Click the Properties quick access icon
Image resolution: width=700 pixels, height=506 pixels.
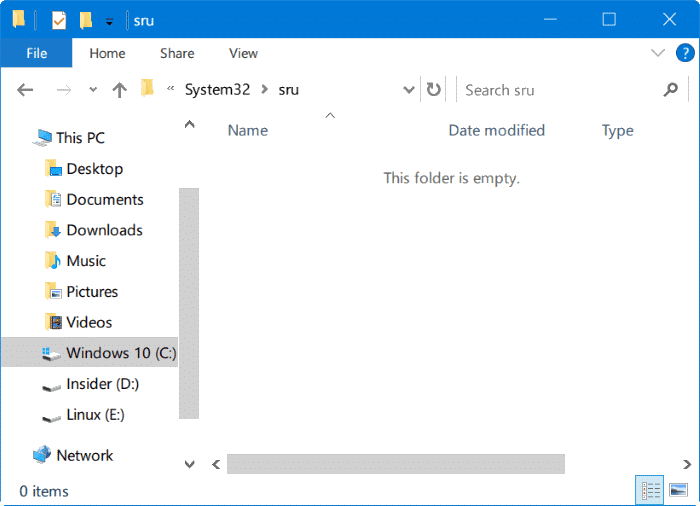tap(59, 20)
